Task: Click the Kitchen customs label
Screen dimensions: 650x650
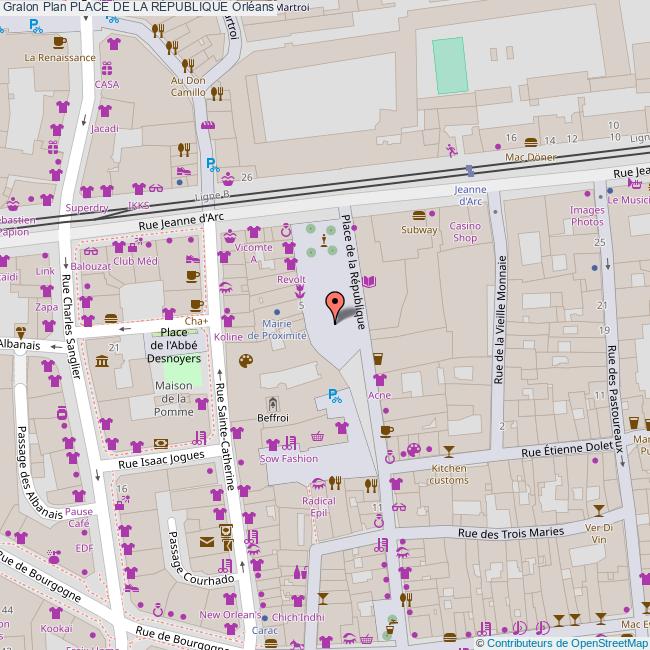Action: pos(449,474)
